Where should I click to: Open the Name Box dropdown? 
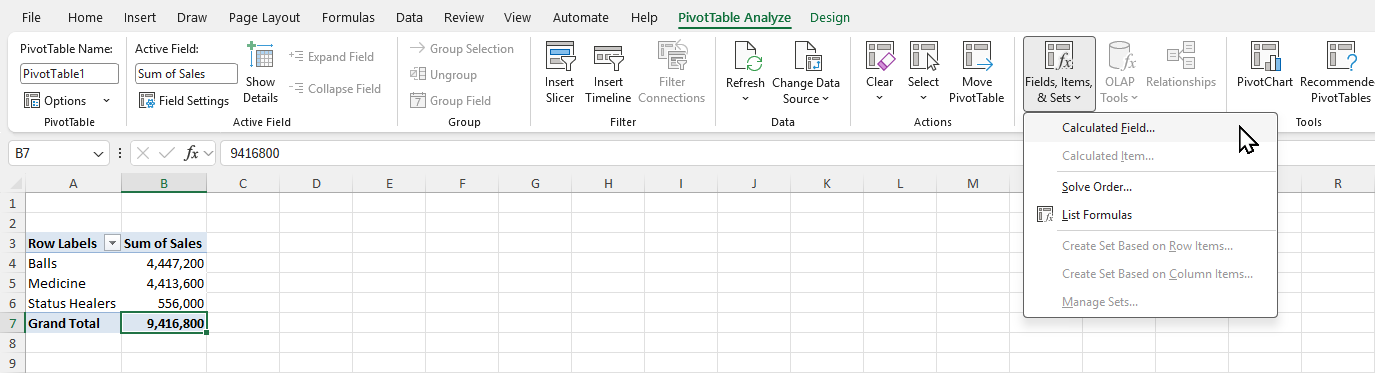coord(98,154)
